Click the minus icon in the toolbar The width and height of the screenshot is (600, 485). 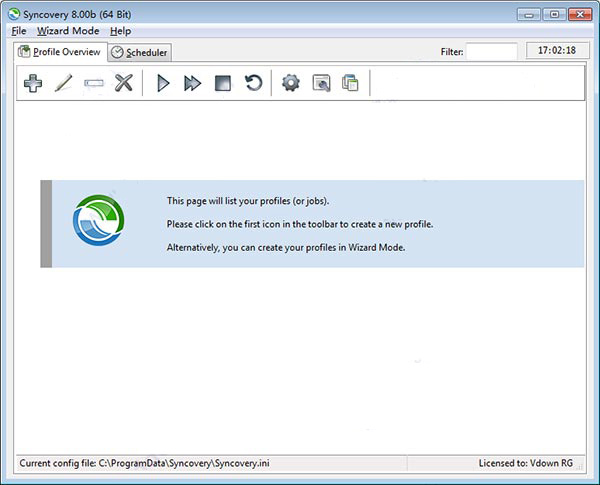coord(93,83)
